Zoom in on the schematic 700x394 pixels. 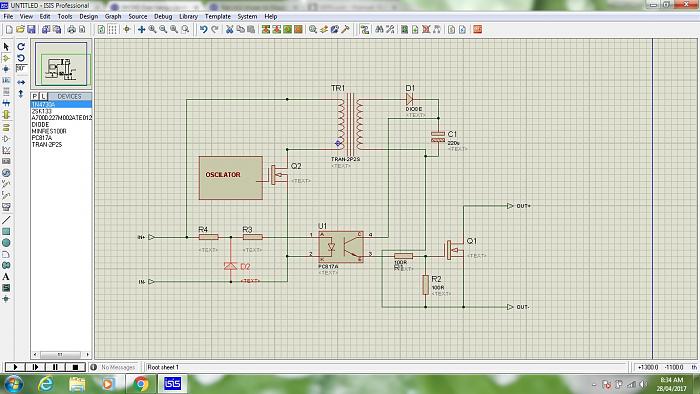click(153, 29)
